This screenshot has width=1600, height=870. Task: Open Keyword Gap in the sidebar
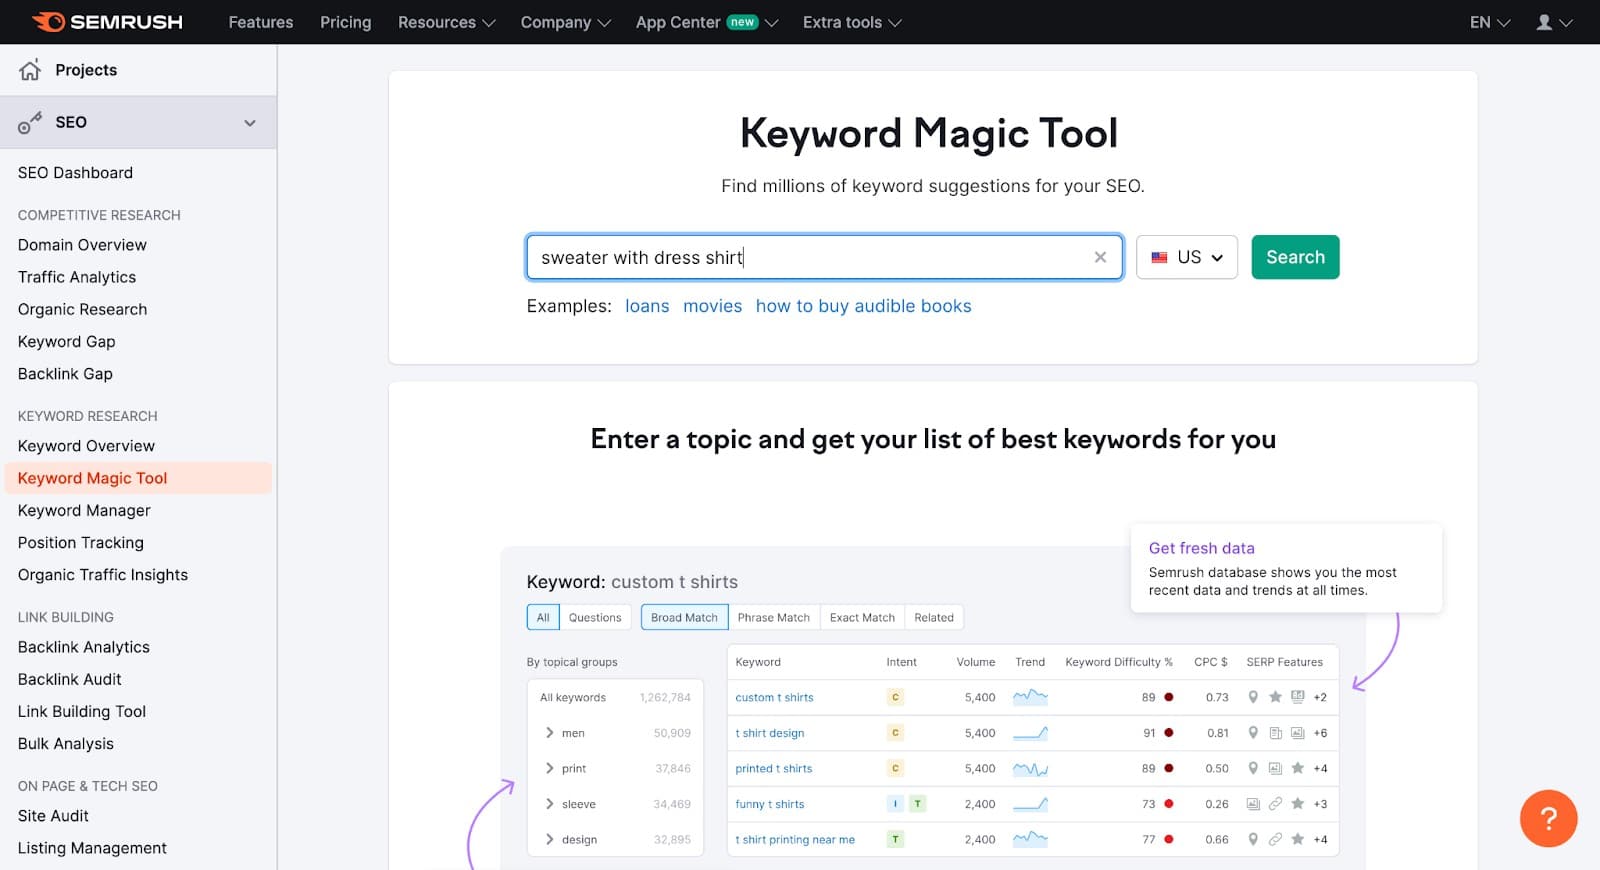pos(66,341)
